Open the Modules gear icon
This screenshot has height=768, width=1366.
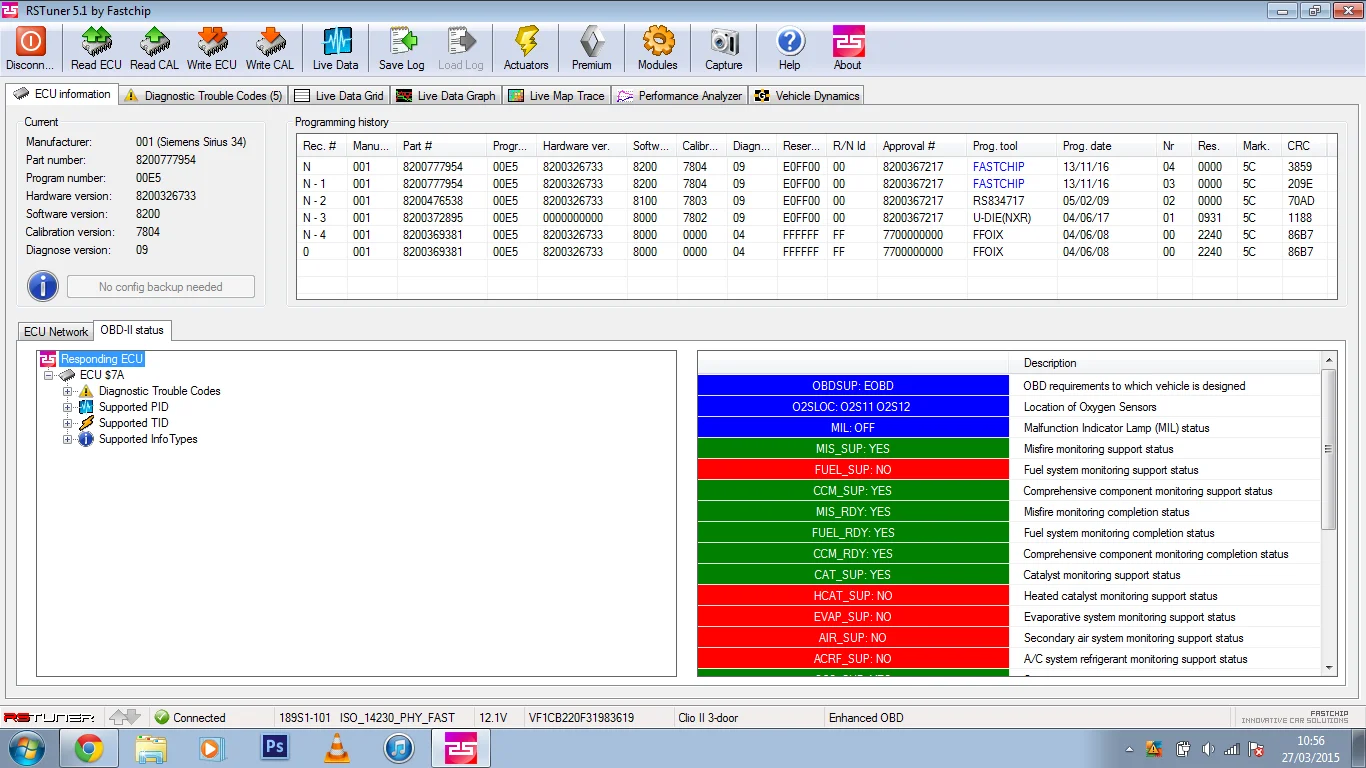(658, 41)
